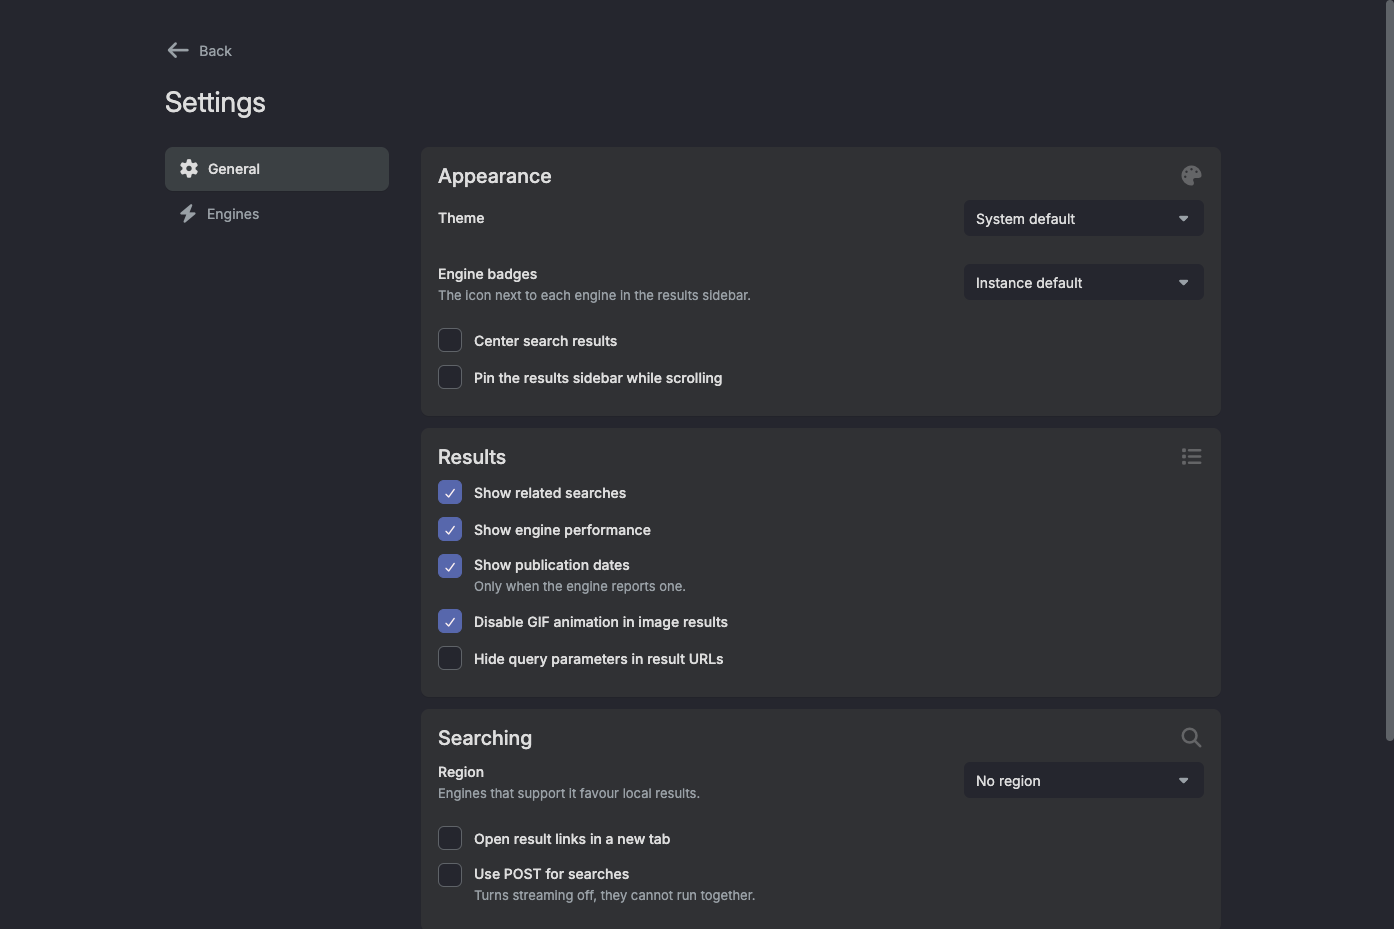Click the Appearance palette icon
The width and height of the screenshot is (1394, 929).
tap(1191, 176)
